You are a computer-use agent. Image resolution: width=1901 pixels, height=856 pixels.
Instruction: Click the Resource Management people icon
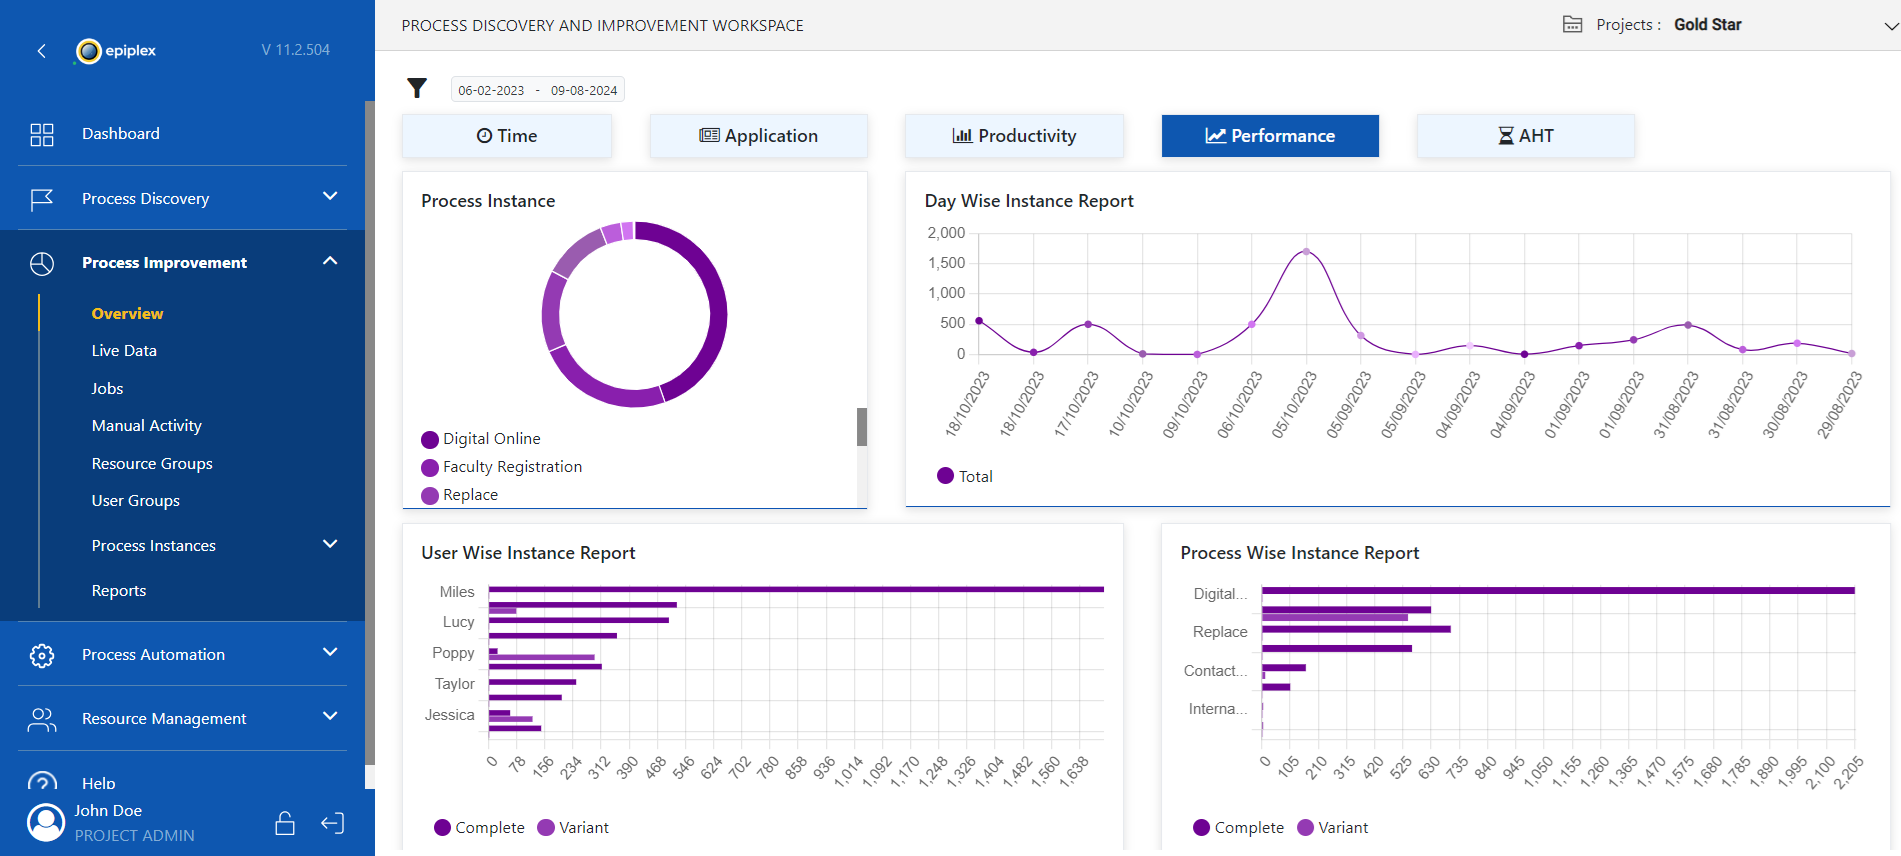point(42,719)
